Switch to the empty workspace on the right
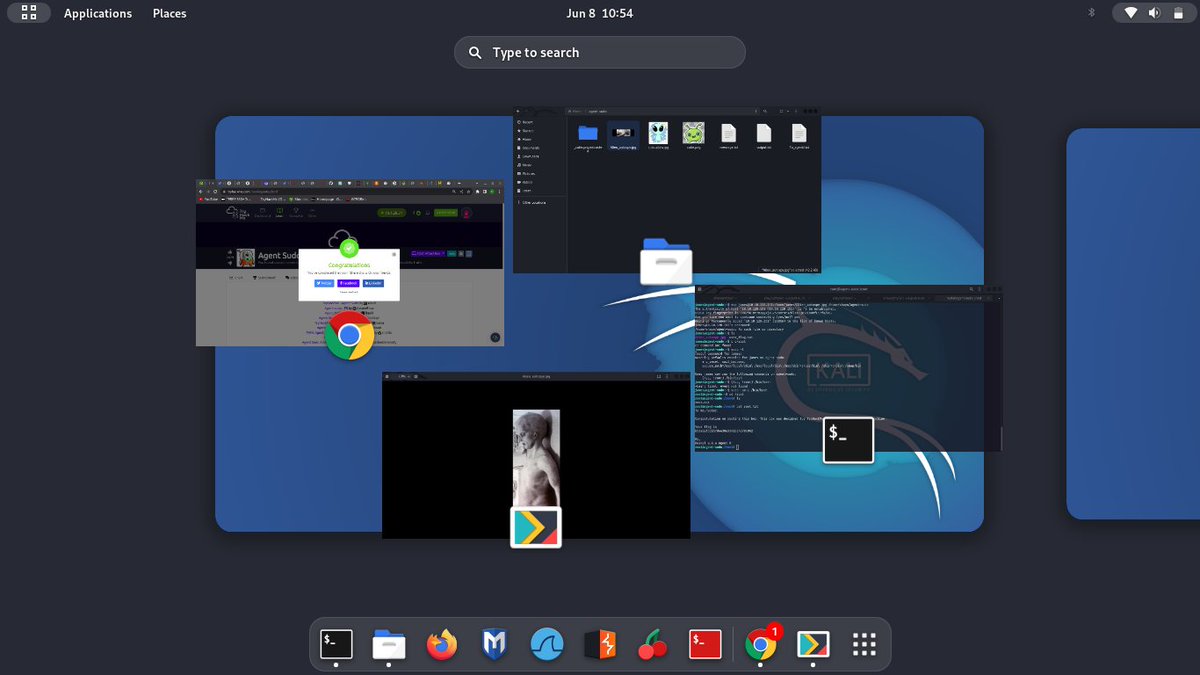 click(x=1133, y=323)
